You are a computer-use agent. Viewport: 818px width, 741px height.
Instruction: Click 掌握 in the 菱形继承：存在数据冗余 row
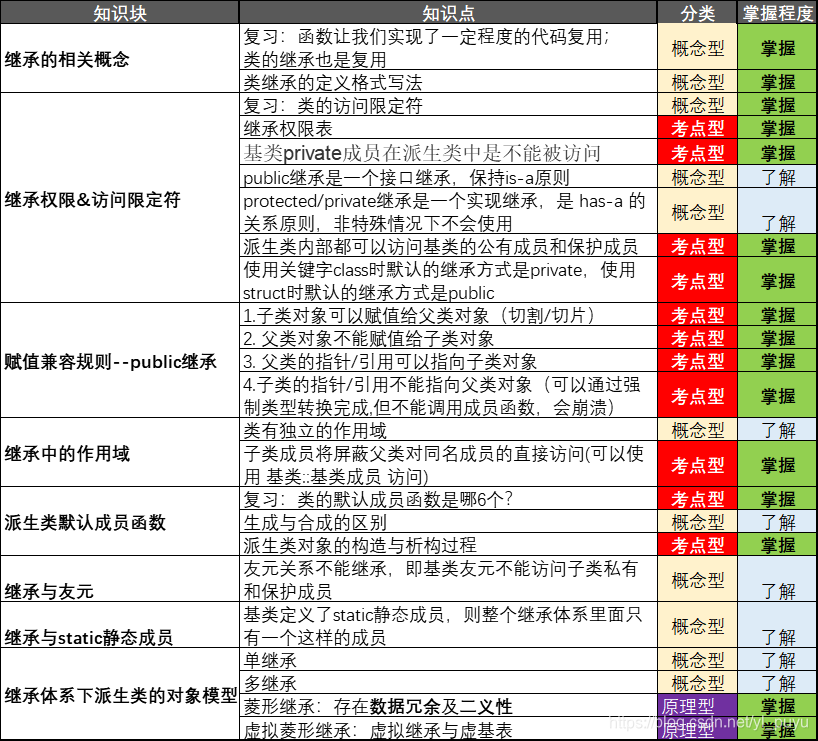(x=777, y=706)
